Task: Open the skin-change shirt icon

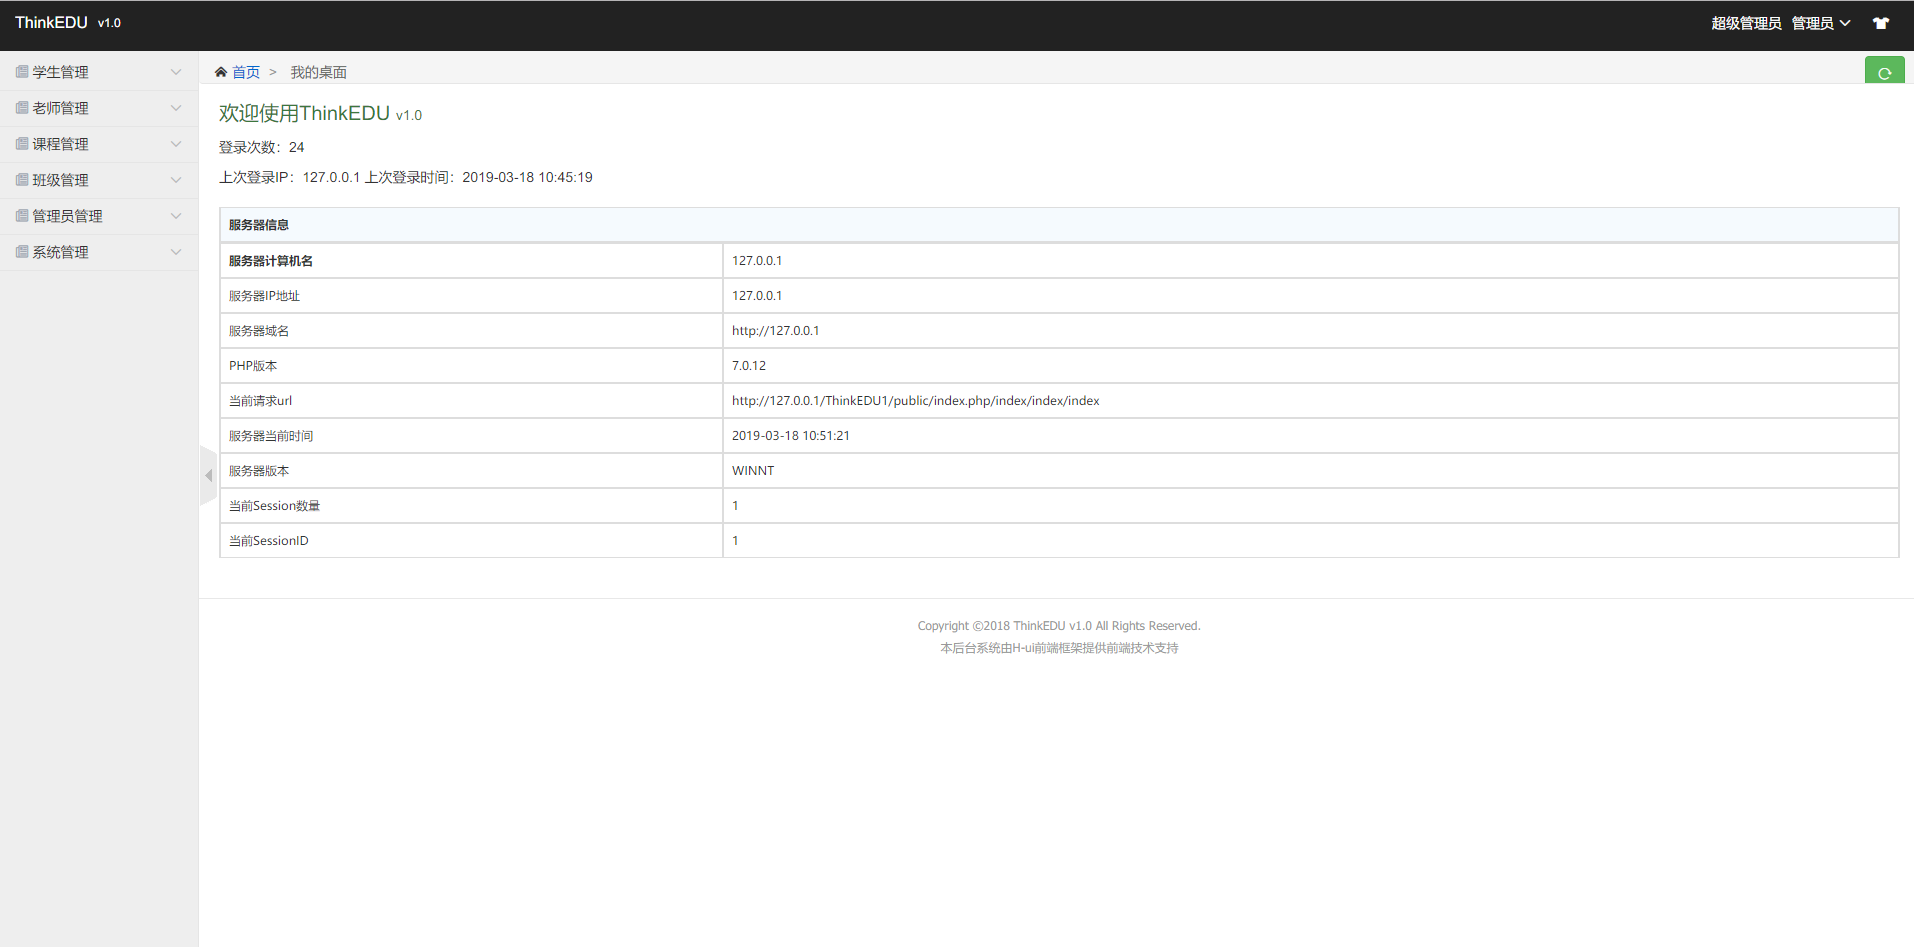Action: [1881, 23]
